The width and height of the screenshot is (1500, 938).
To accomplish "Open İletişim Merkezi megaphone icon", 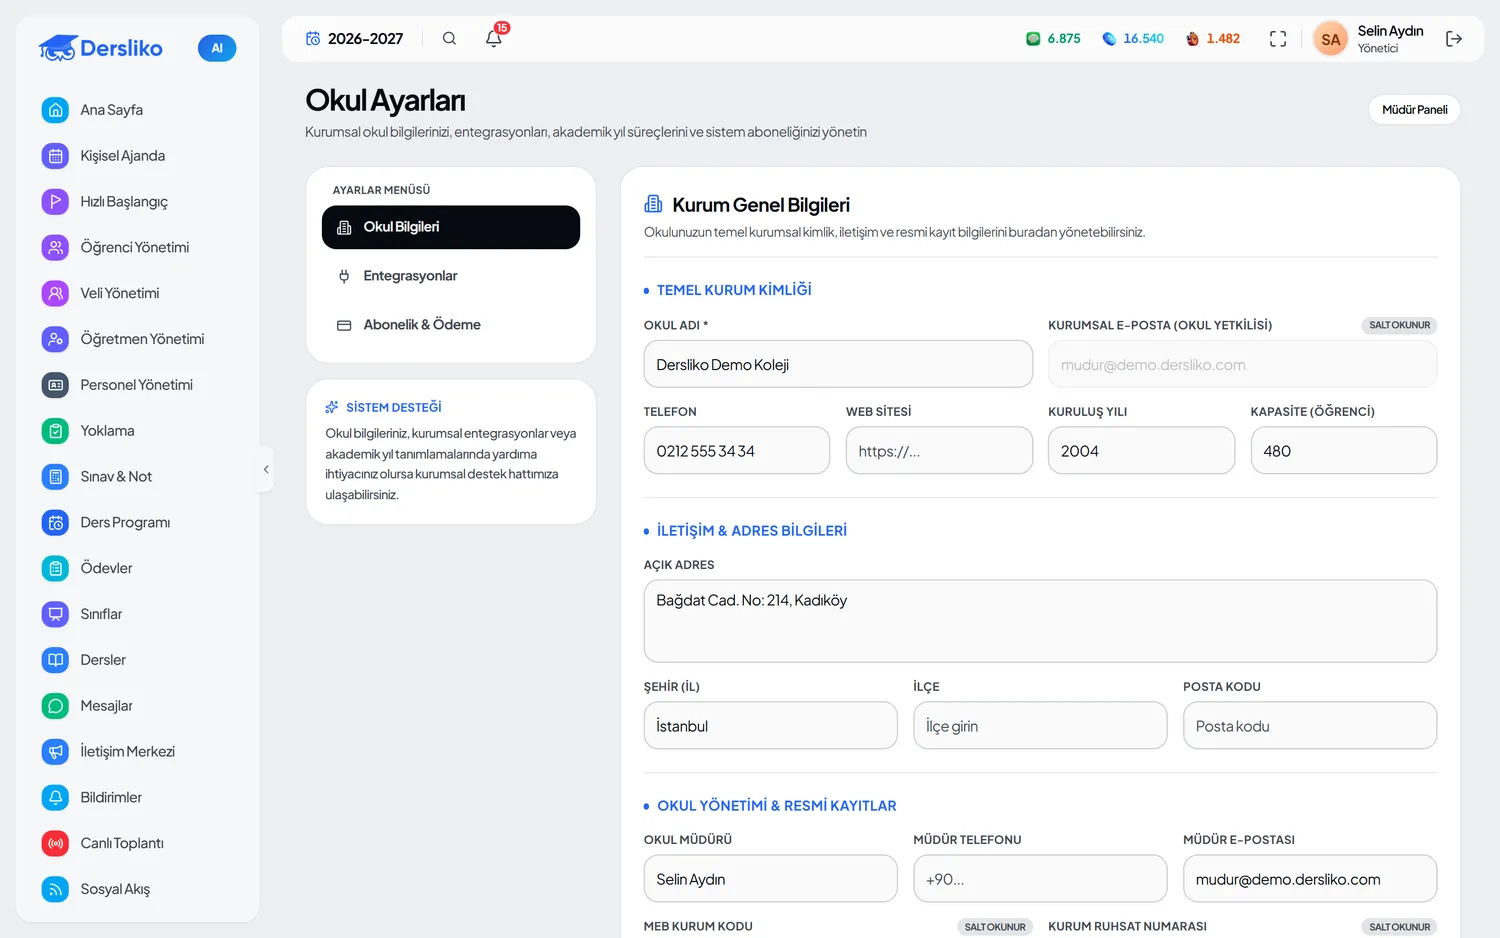I will tap(56, 752).
